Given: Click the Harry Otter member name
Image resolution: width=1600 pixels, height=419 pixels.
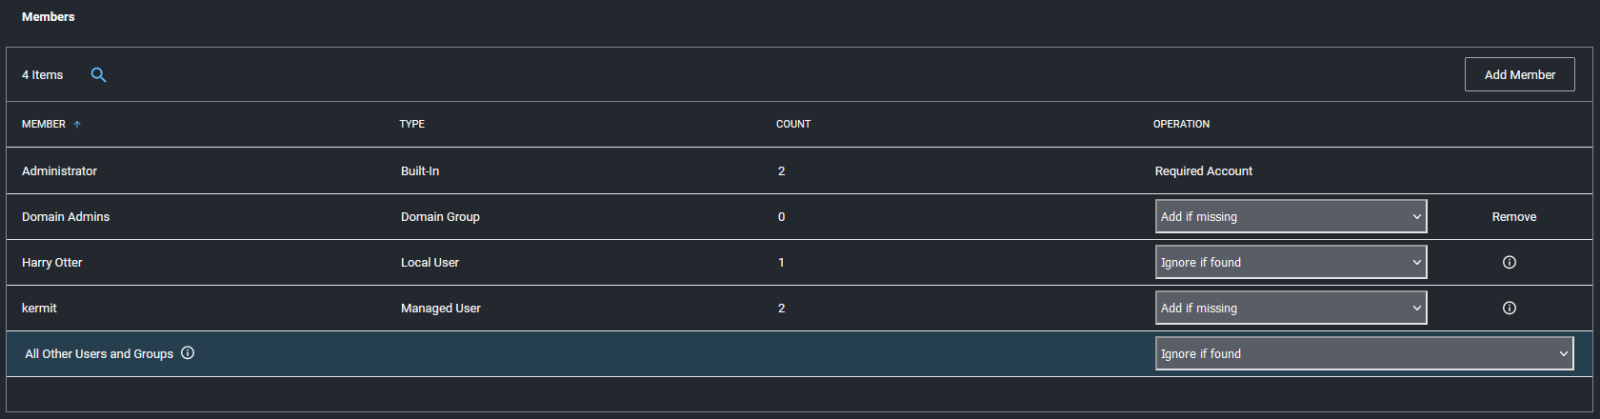Looking at the screenshot, I should tap(52, 263).
